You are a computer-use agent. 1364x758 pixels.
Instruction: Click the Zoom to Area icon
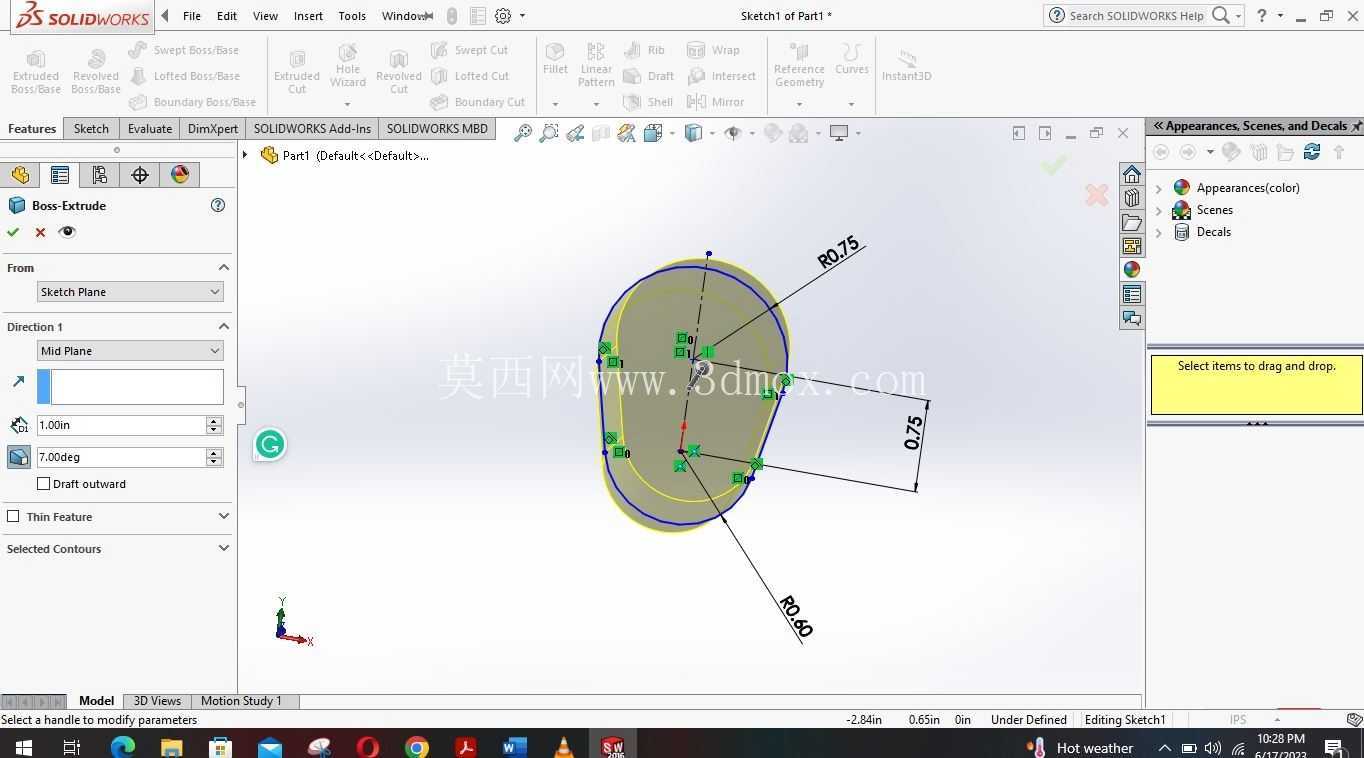[548, 133]
